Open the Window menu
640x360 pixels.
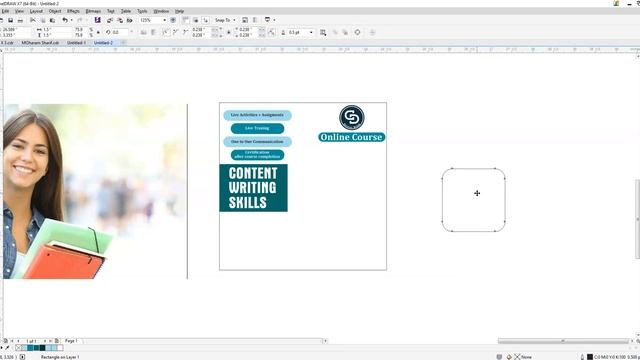(x=161, y=11)
